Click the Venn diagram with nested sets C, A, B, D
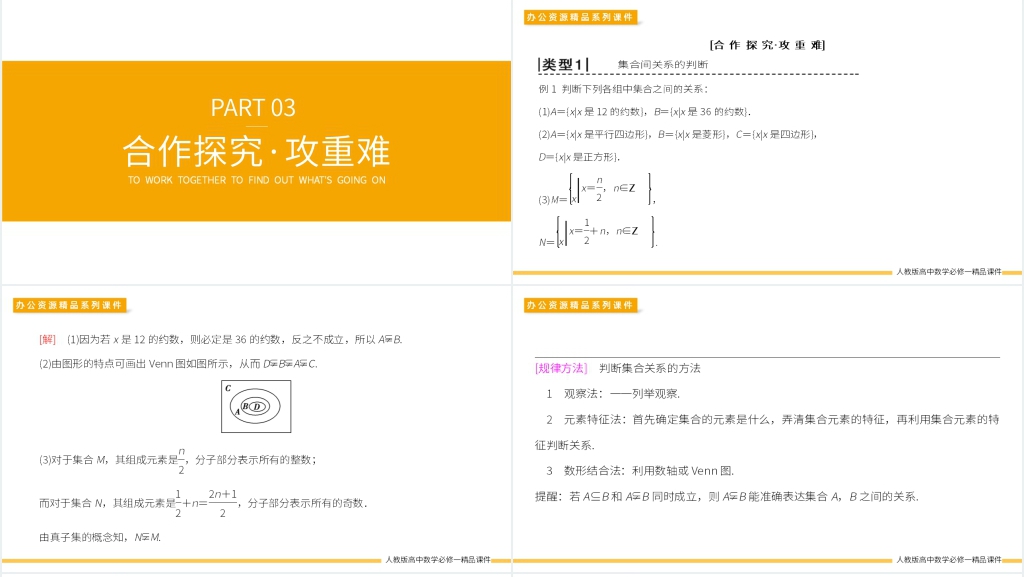The image size is (1024, 577). [x=256, y=407]
